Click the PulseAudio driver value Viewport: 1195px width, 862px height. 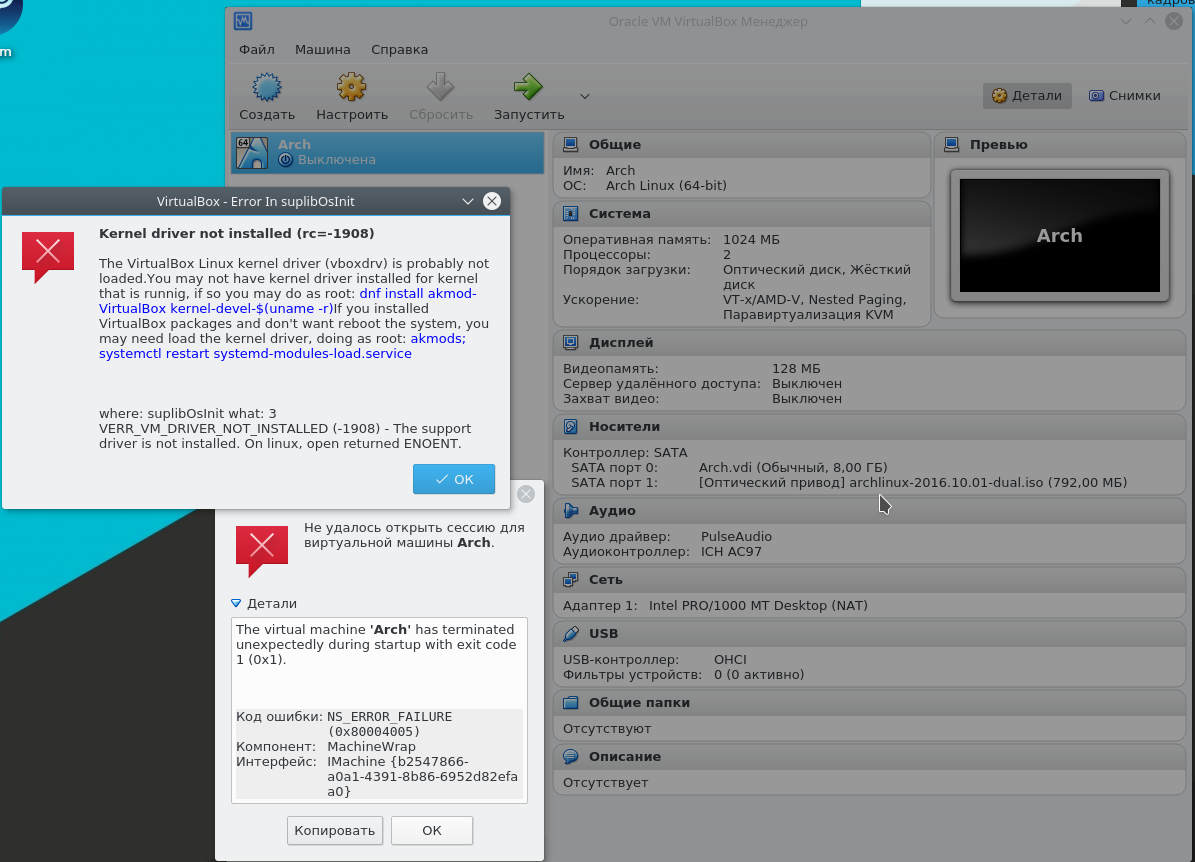point(736,537)
